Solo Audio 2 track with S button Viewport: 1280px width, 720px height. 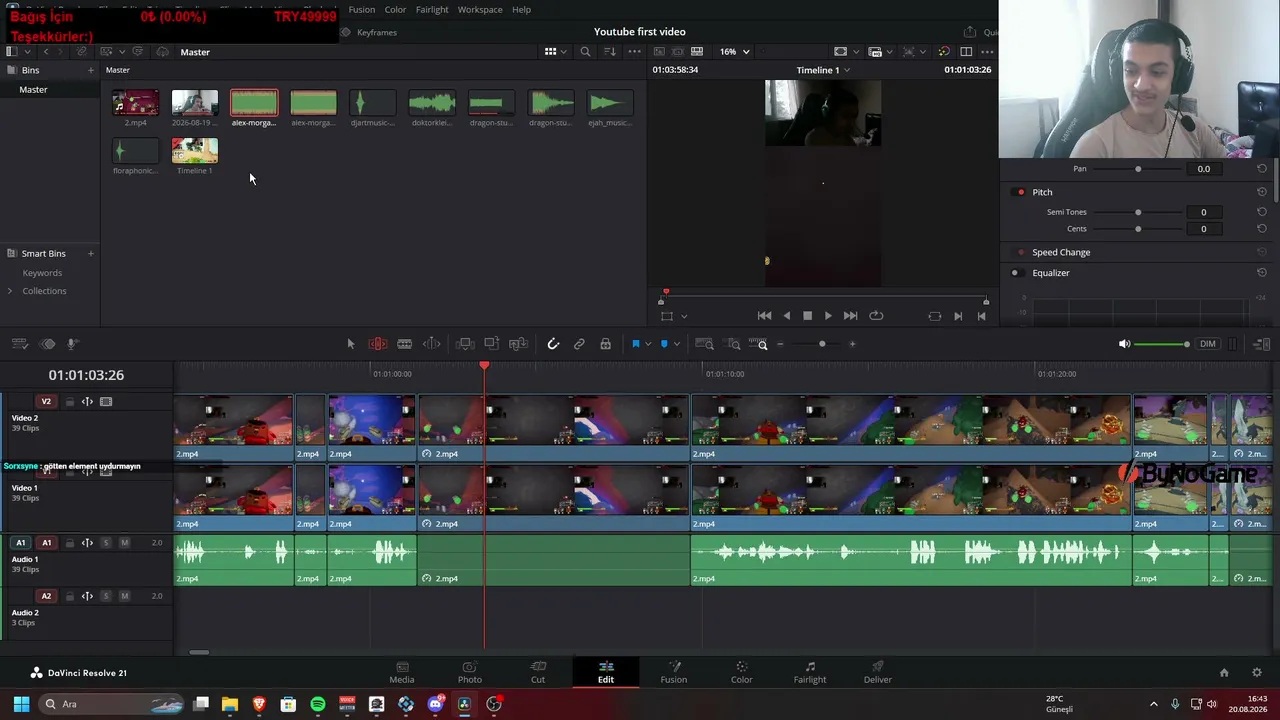[106, 596]
